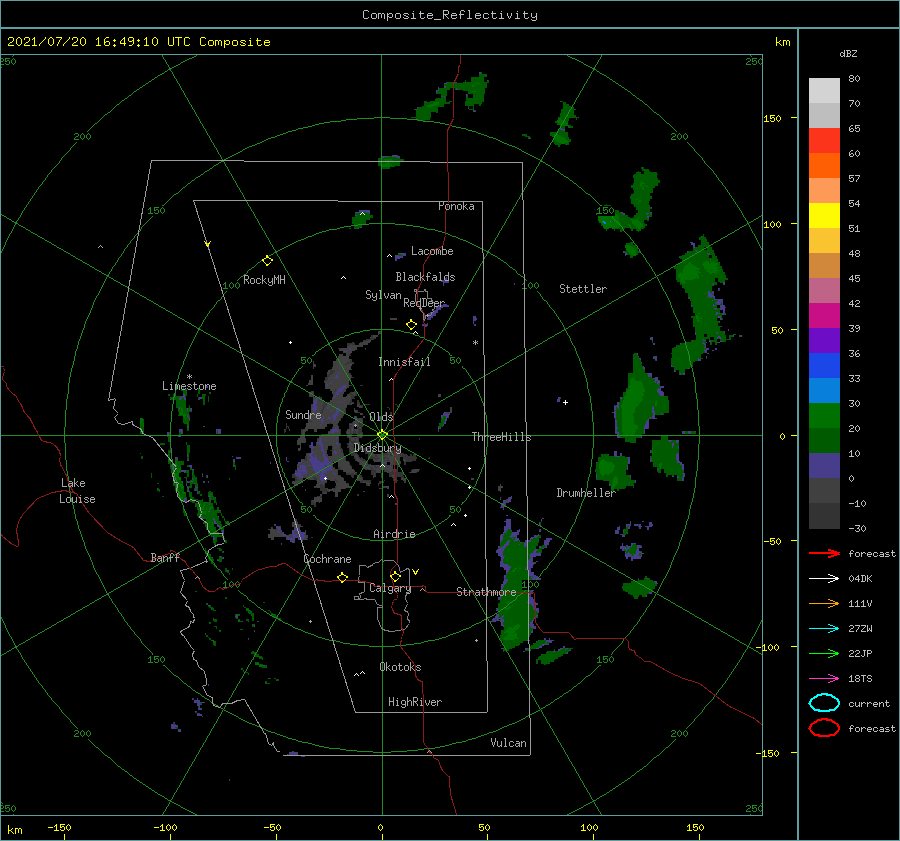
Task: Select the dark blue 33-36 dBZ swatch
Action: tap(824, 366)
